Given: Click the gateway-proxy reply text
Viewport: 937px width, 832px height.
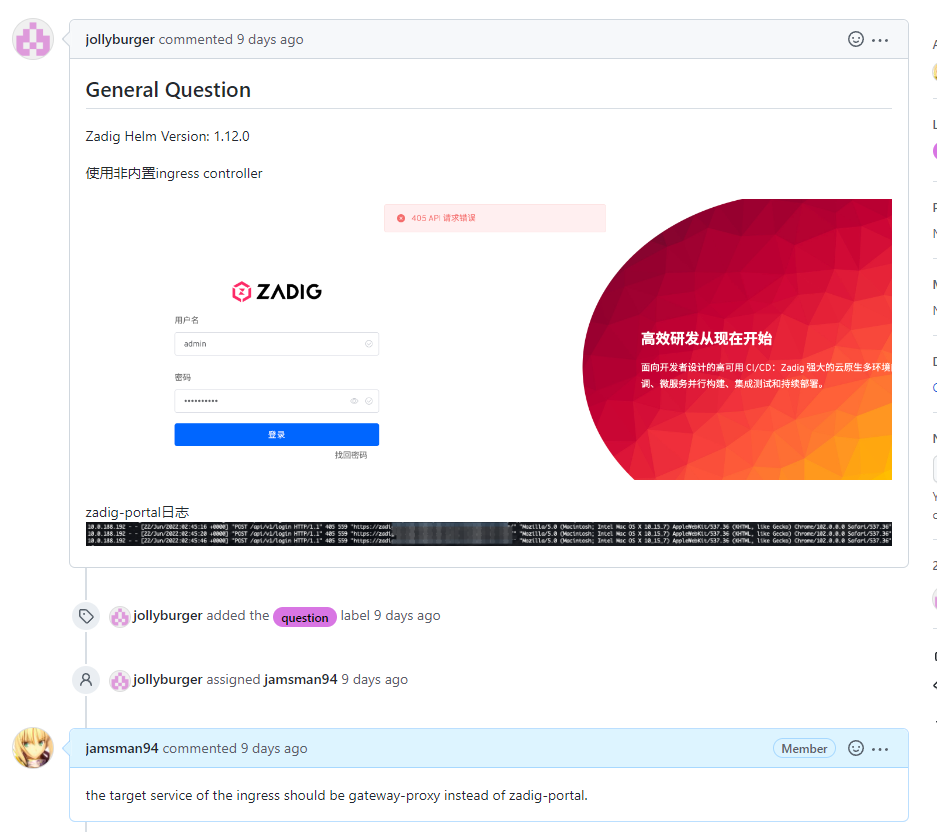Looking at the screenshot, I should [x=336, y=796].
